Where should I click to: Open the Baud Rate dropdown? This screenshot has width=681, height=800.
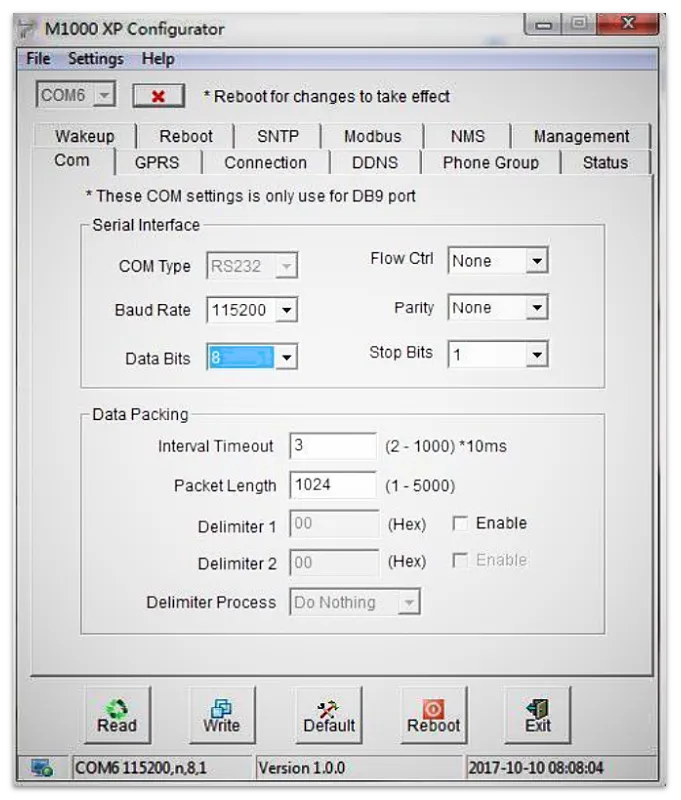[287, 311]
